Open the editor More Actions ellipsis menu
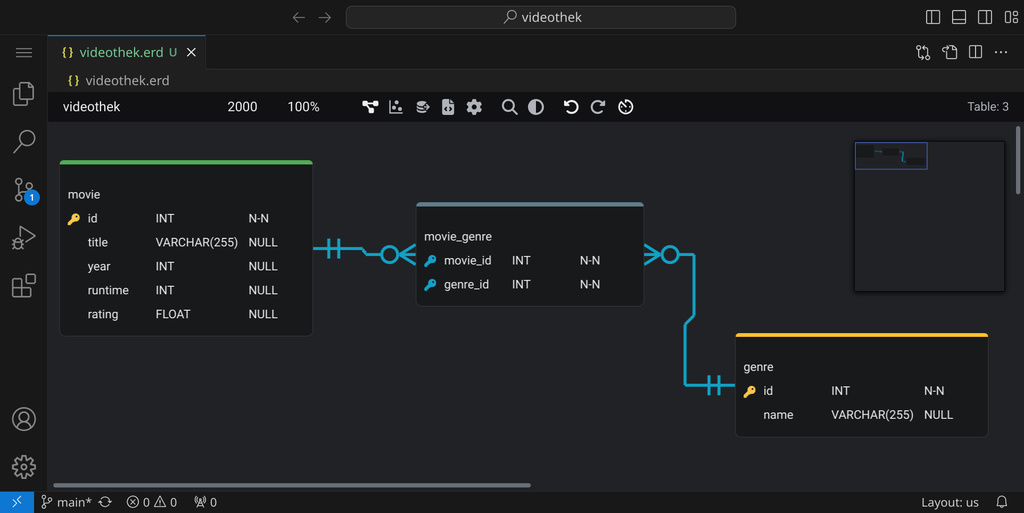Screen dimensions: 1024x513 click(1001, 52)
